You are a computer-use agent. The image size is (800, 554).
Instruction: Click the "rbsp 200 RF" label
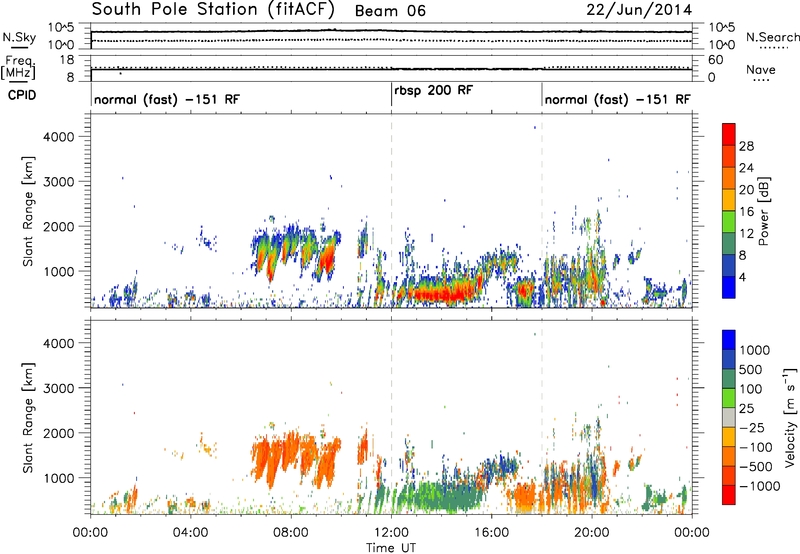[x=434, y=90]
